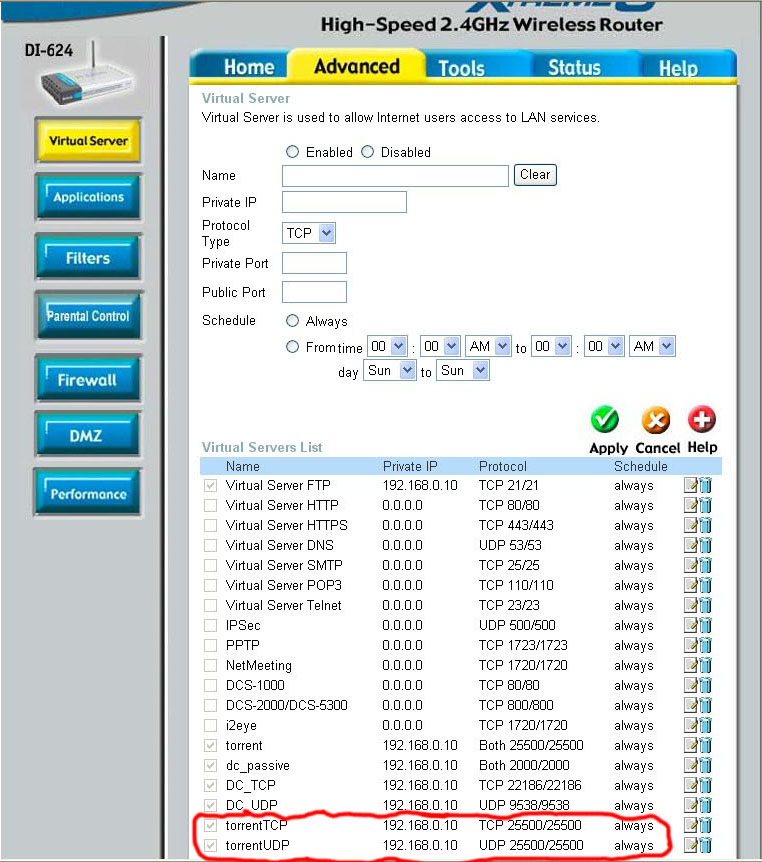
Task: Click the Clear button beside Name
Action: click(535, 175)
